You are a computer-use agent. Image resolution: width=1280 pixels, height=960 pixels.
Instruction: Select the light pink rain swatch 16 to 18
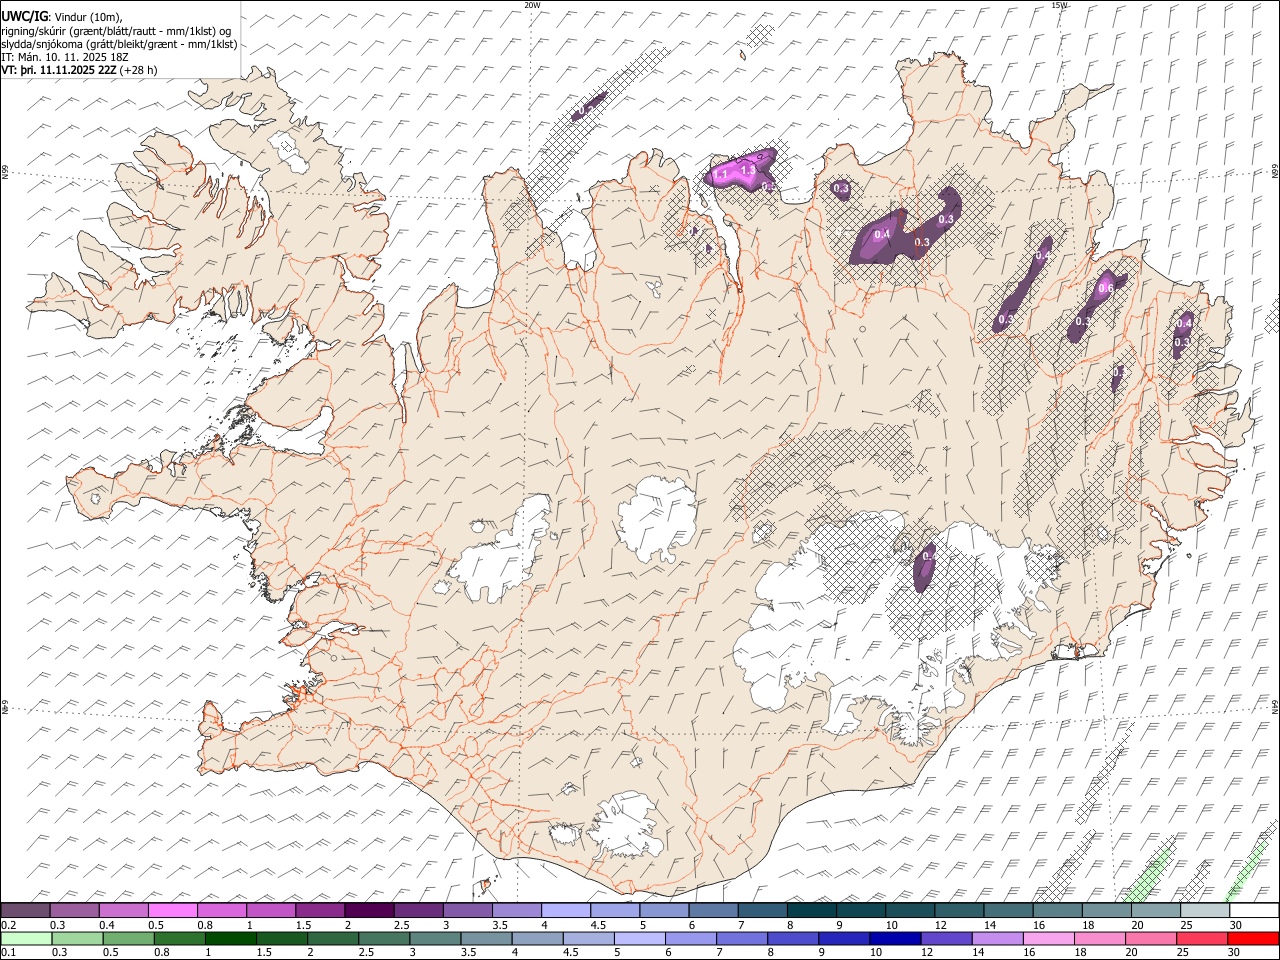tap(1048, 938)
